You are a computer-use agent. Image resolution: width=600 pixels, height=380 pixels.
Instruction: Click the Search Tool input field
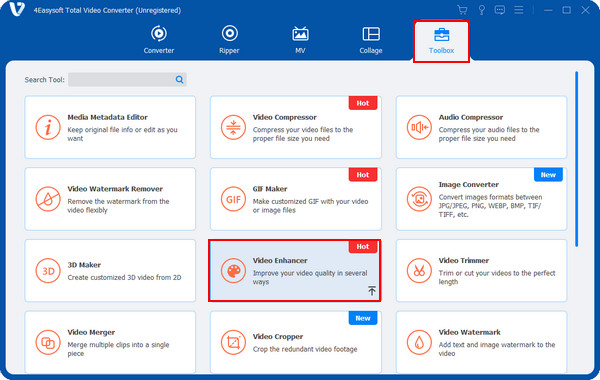pyautogui.click(x=127, y=80)
